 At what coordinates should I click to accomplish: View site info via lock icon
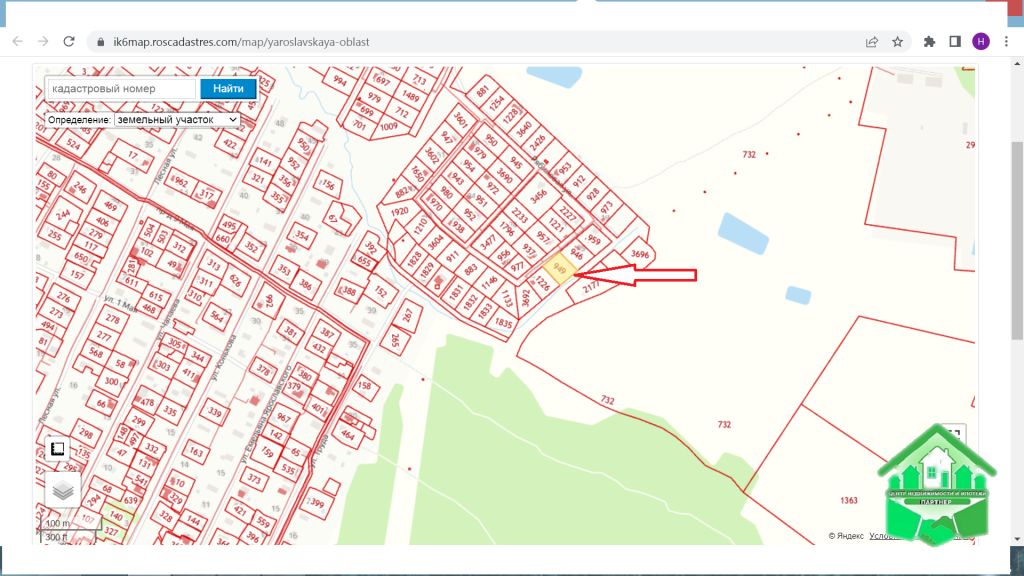coord(99,42)
